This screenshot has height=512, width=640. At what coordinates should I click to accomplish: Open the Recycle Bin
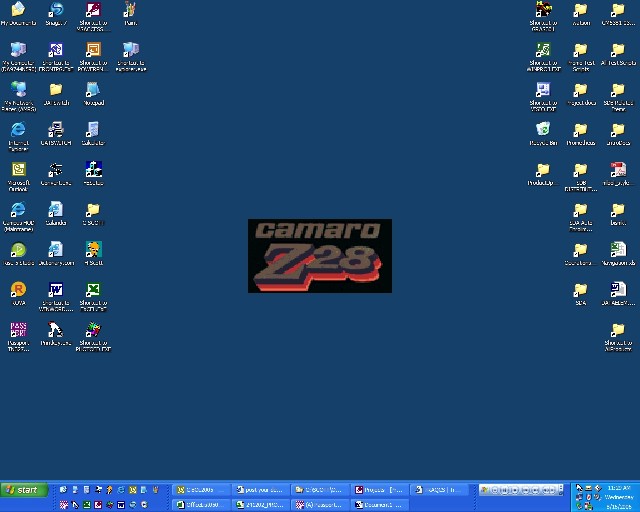pyautogui.click(x=542, y=130)
